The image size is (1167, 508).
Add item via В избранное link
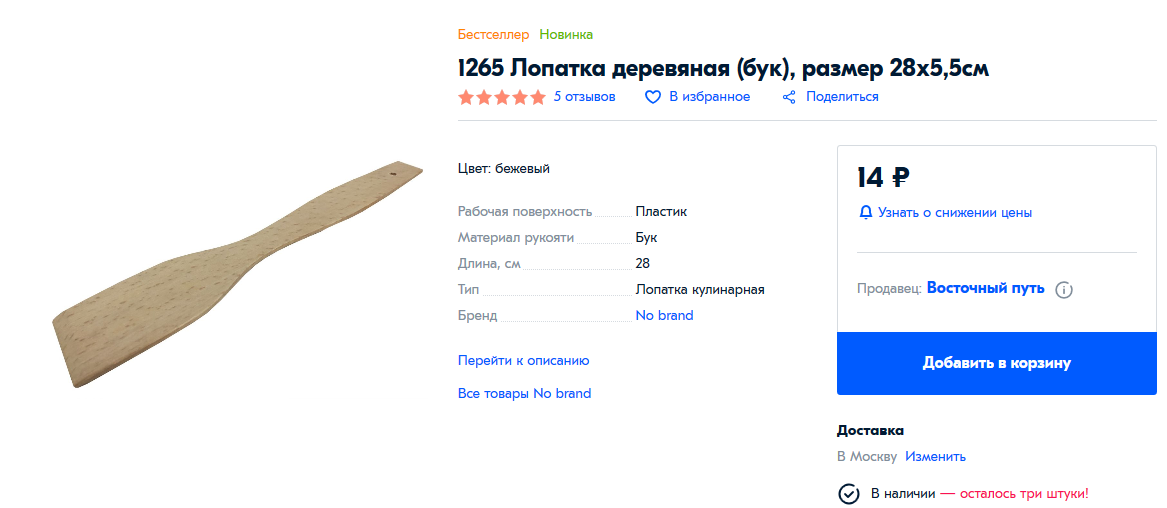tap(709, 97)
